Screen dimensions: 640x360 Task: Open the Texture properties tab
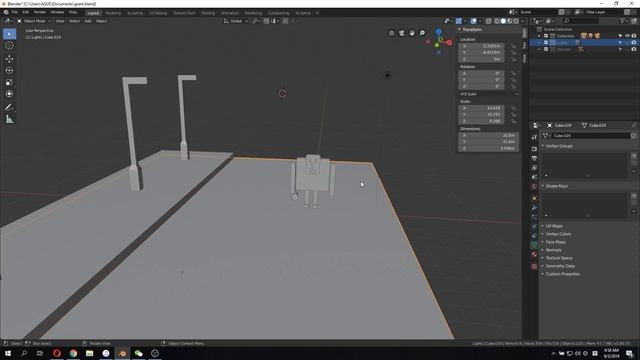coord(534,267)
